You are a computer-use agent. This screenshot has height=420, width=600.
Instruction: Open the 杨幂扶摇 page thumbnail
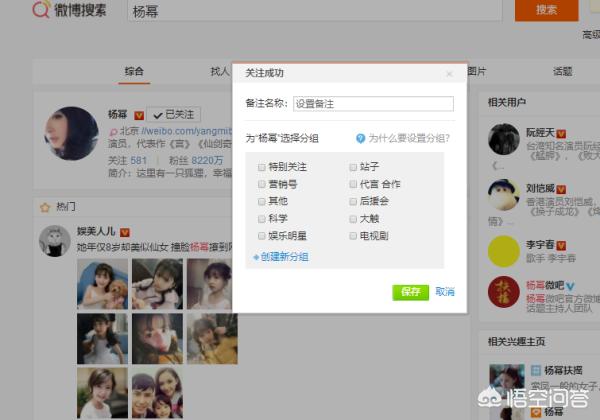pyautogui.click(x=507, y=382)
